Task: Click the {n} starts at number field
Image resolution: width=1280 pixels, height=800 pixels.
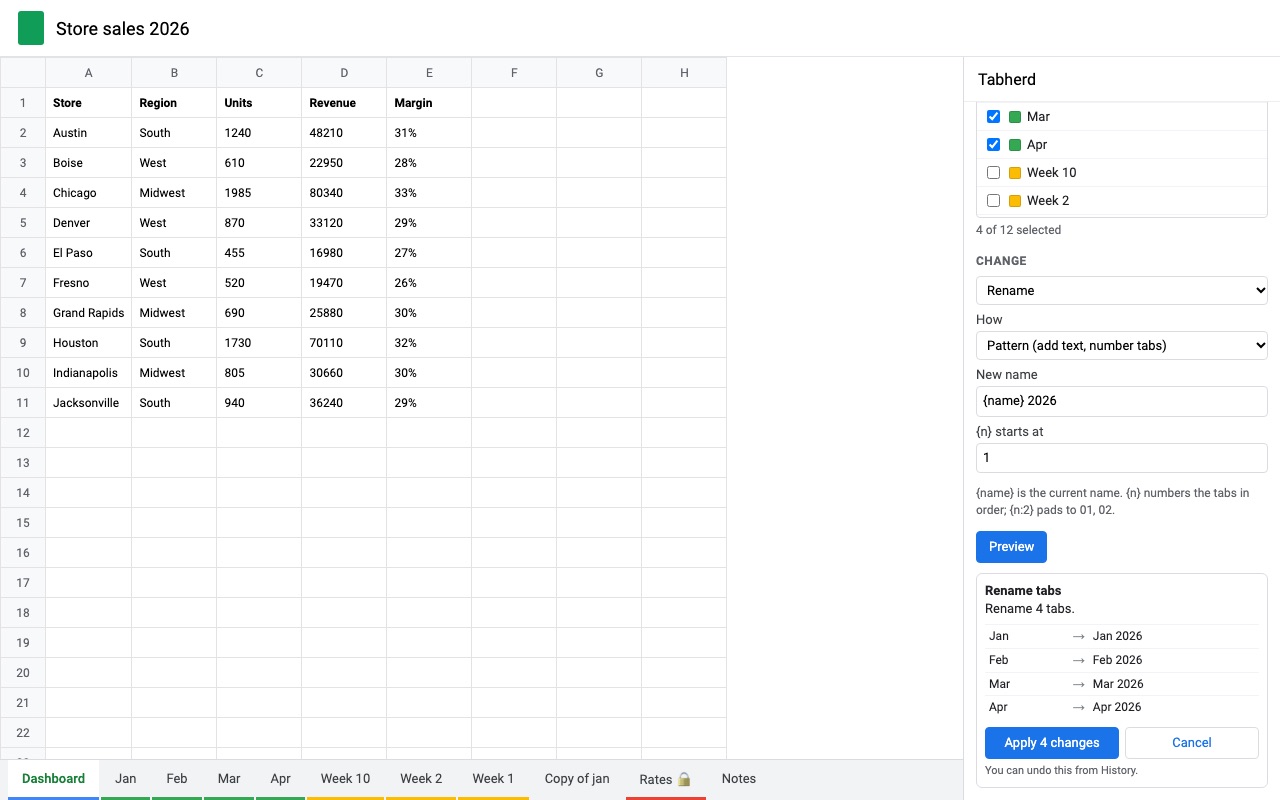Action: pos(1122,458)
